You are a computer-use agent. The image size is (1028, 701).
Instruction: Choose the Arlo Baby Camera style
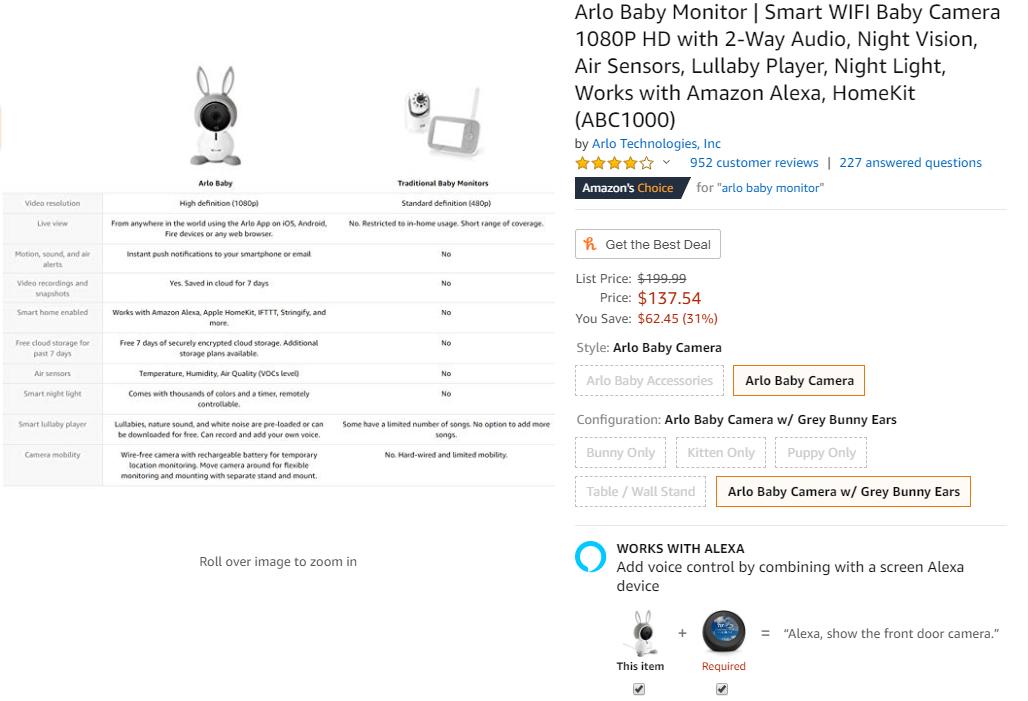click(x=799, y=380)
